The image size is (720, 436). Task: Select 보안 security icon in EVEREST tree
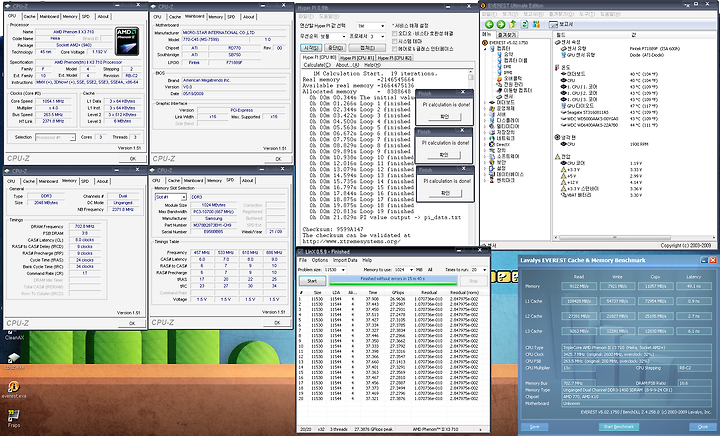click(x=492, y=162)
